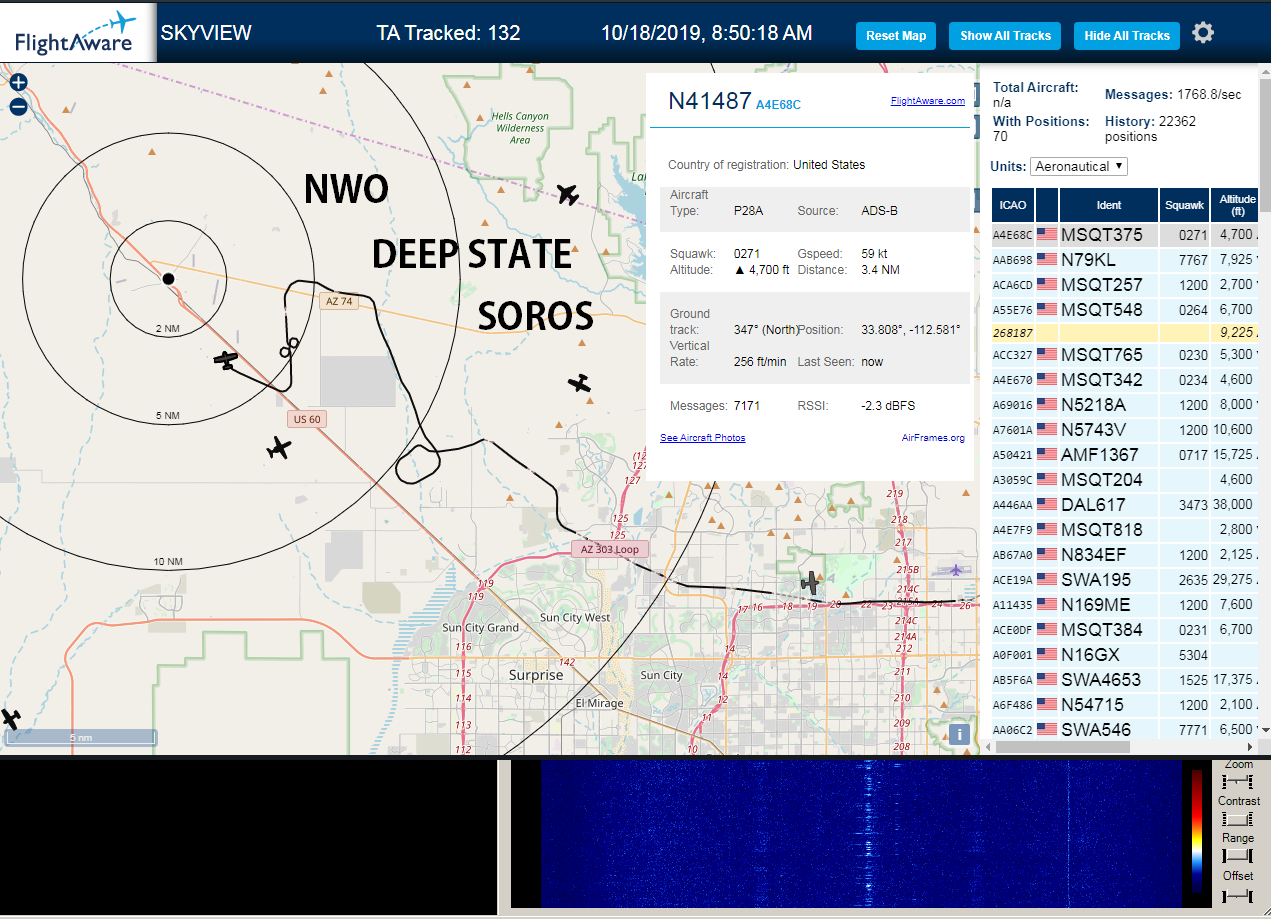Select the gray aircraft icon near exit 19
This screenshot has height=919, width=1271.
coord(810,582)
